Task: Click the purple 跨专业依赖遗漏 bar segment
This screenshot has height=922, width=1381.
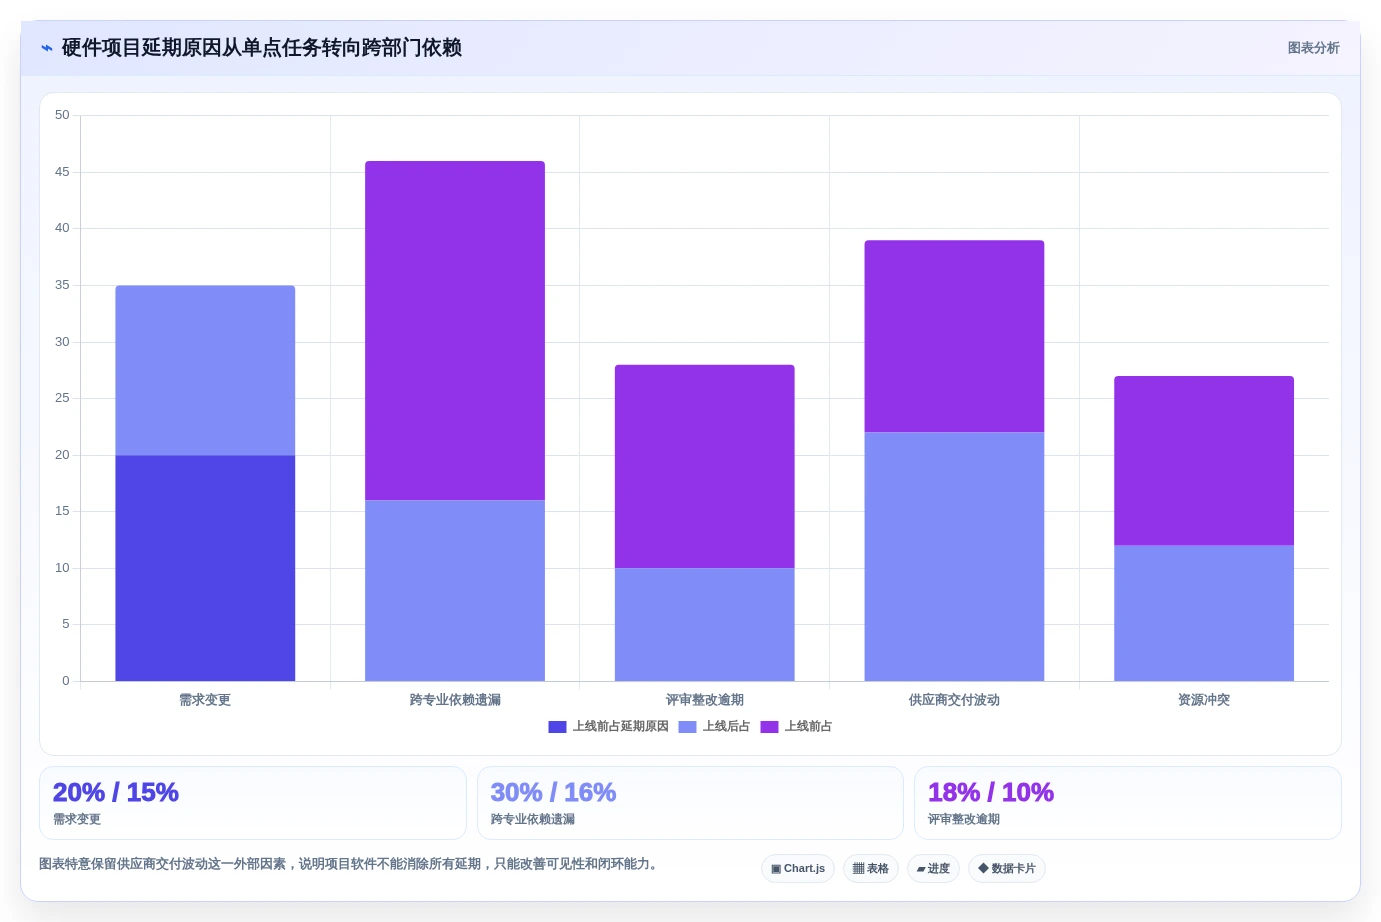Action: 455,330
